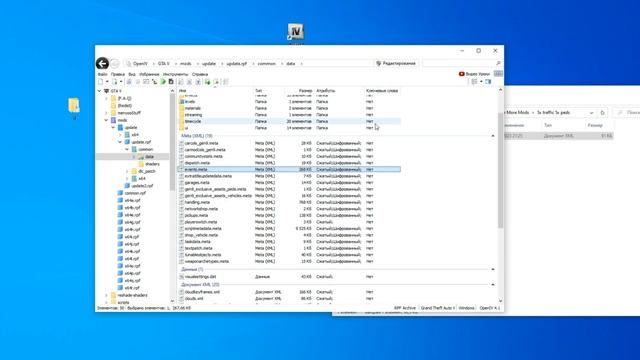Sort by the Размер column header
This screenshot has height=360, width=640.
pyautogui.click(x=305, y=91)
